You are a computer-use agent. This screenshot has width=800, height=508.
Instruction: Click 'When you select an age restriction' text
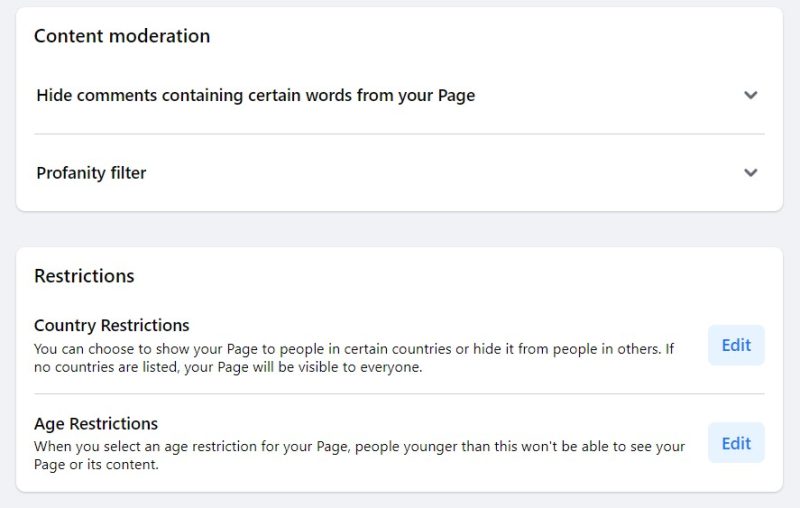click(359, 446)
